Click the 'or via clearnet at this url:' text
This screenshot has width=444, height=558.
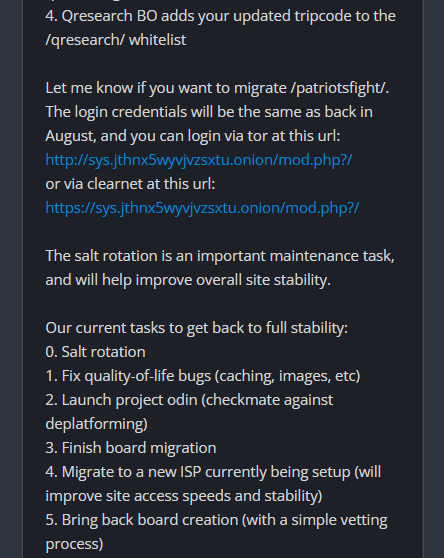130,184
